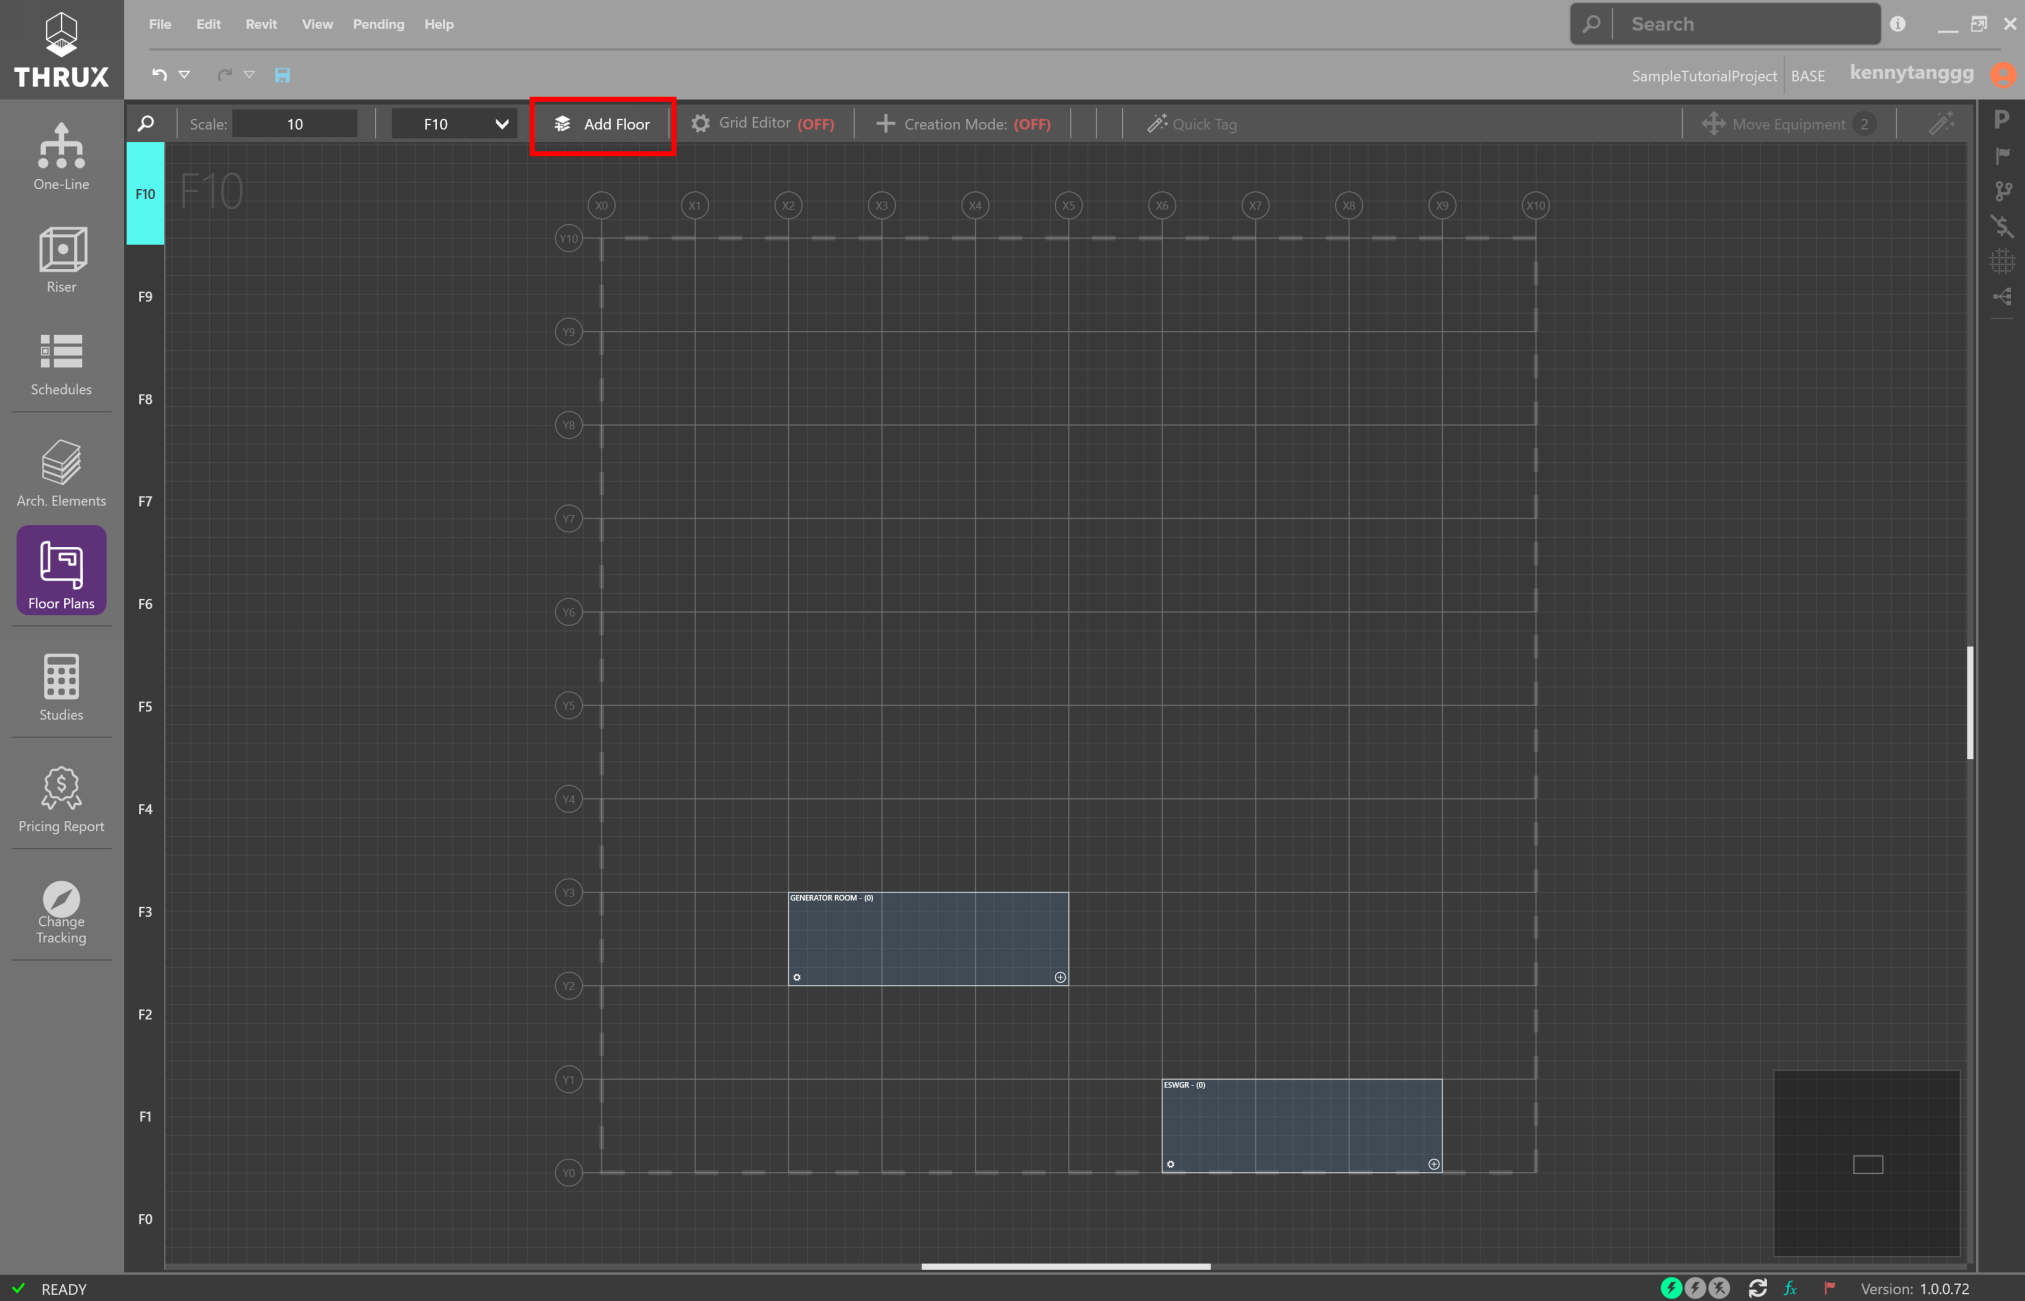Select floor F3 in the floor strip
This screenshot has height=1301, width=2025.
pos(145,912)
